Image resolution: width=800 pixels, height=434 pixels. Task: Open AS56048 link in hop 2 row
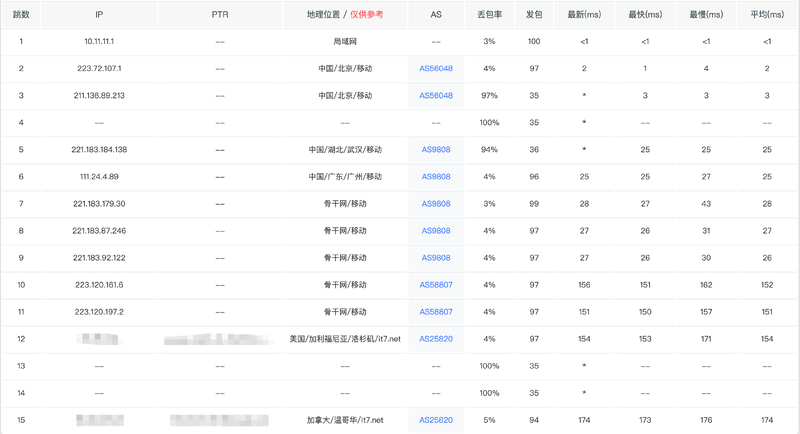(x=436, y=68)
